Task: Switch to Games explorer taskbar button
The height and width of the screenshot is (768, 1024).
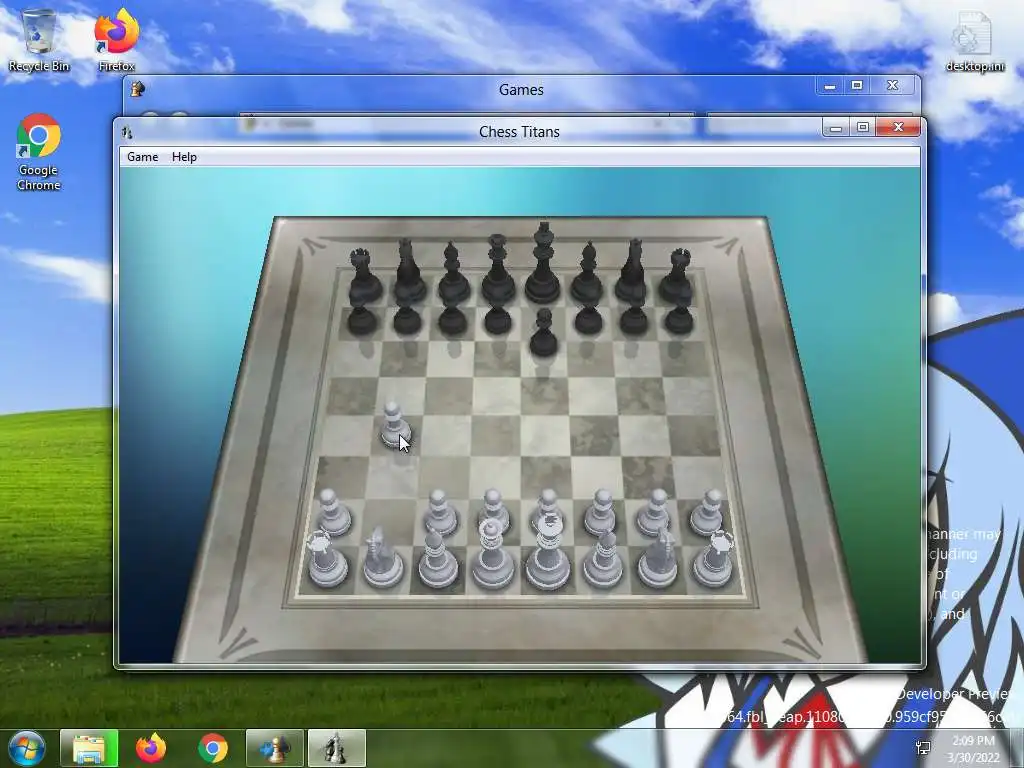Action: click(275, 748)
